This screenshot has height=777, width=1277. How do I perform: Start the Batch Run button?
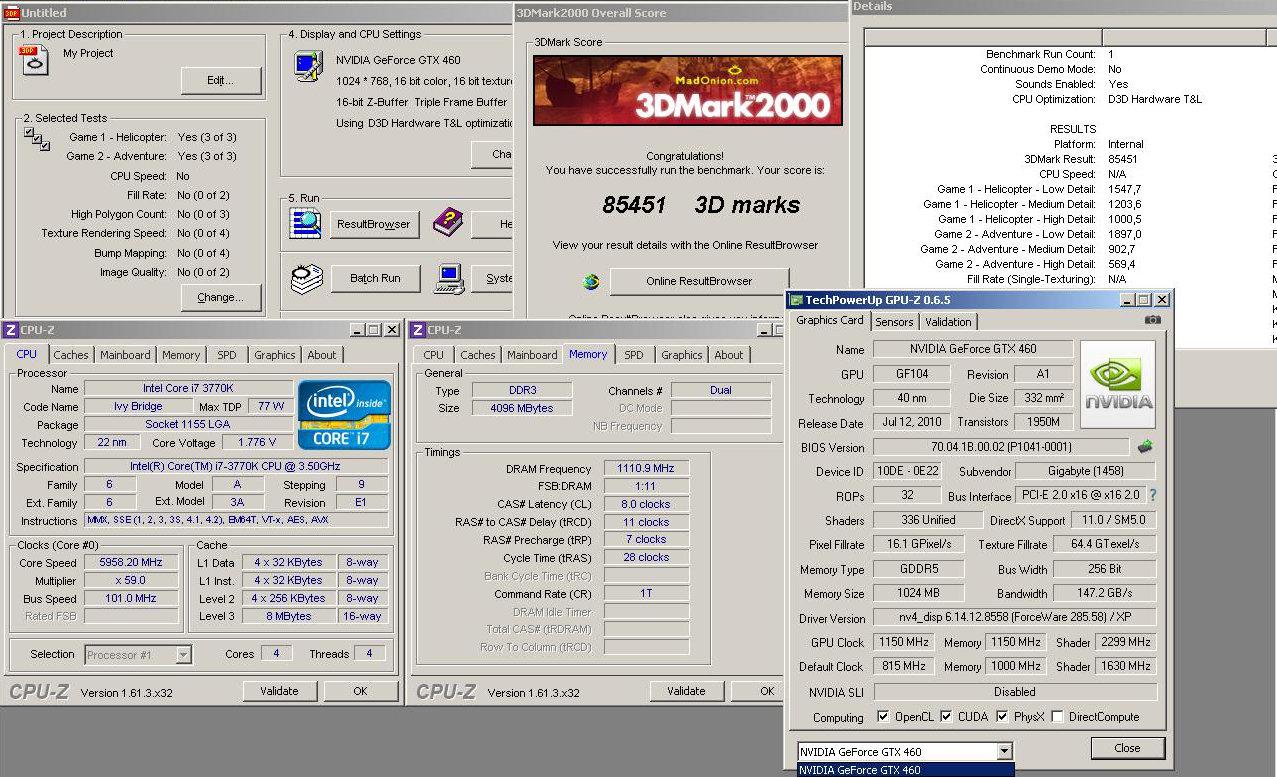pos(375,278)
